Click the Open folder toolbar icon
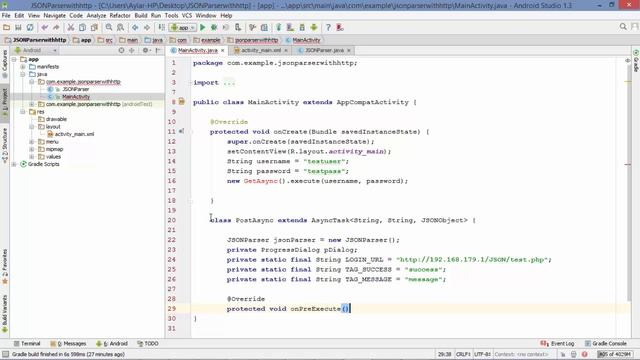The height and width of the screenshot is (360, 640). coord(7,27)
